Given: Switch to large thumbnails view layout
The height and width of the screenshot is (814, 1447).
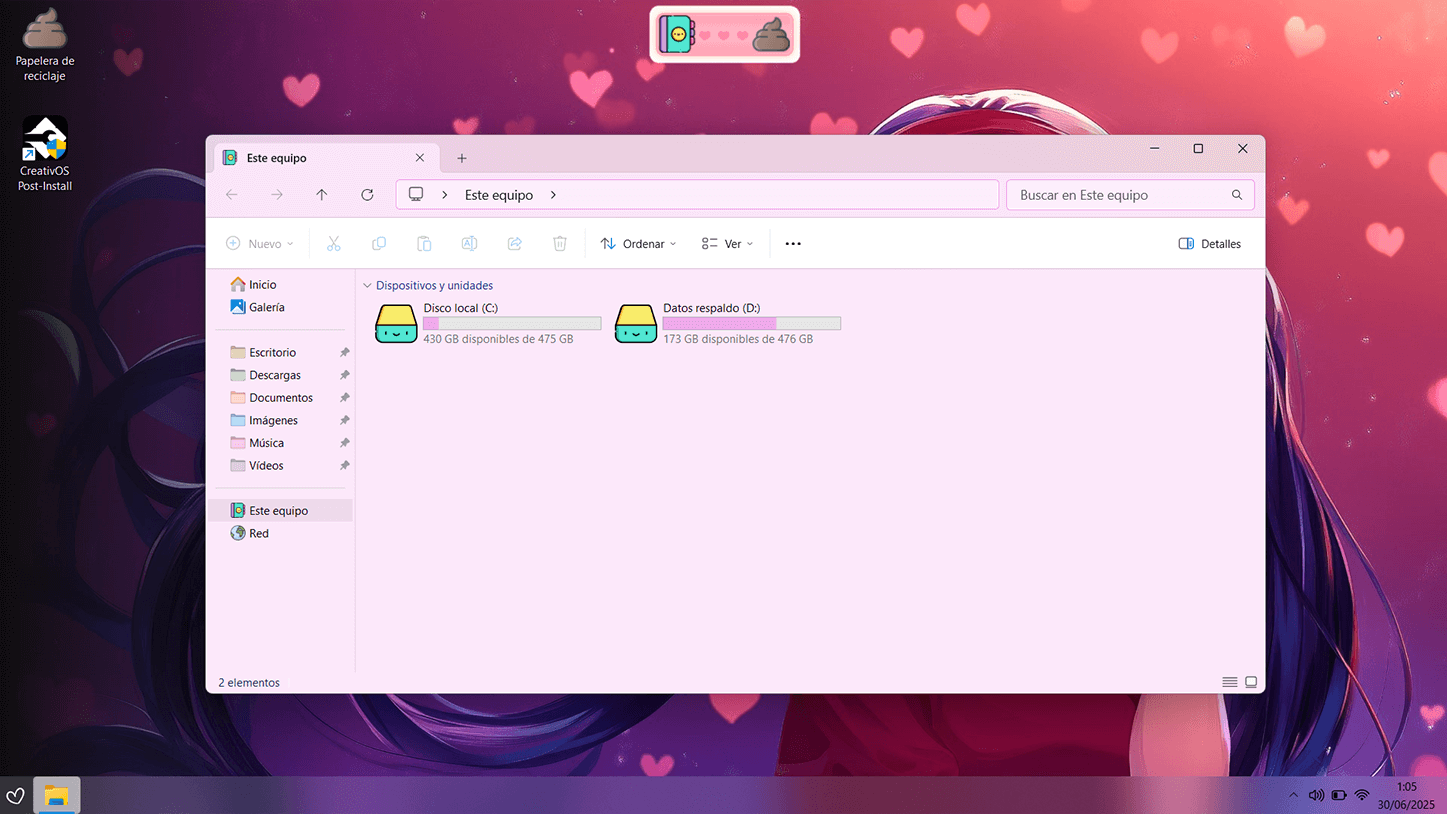Looking at the screenshot, I should [1251, 682].
